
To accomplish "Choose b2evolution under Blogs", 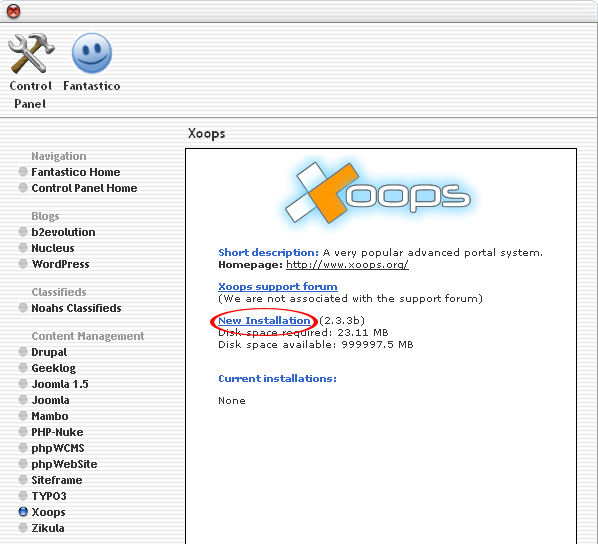I will pos(63,232).
